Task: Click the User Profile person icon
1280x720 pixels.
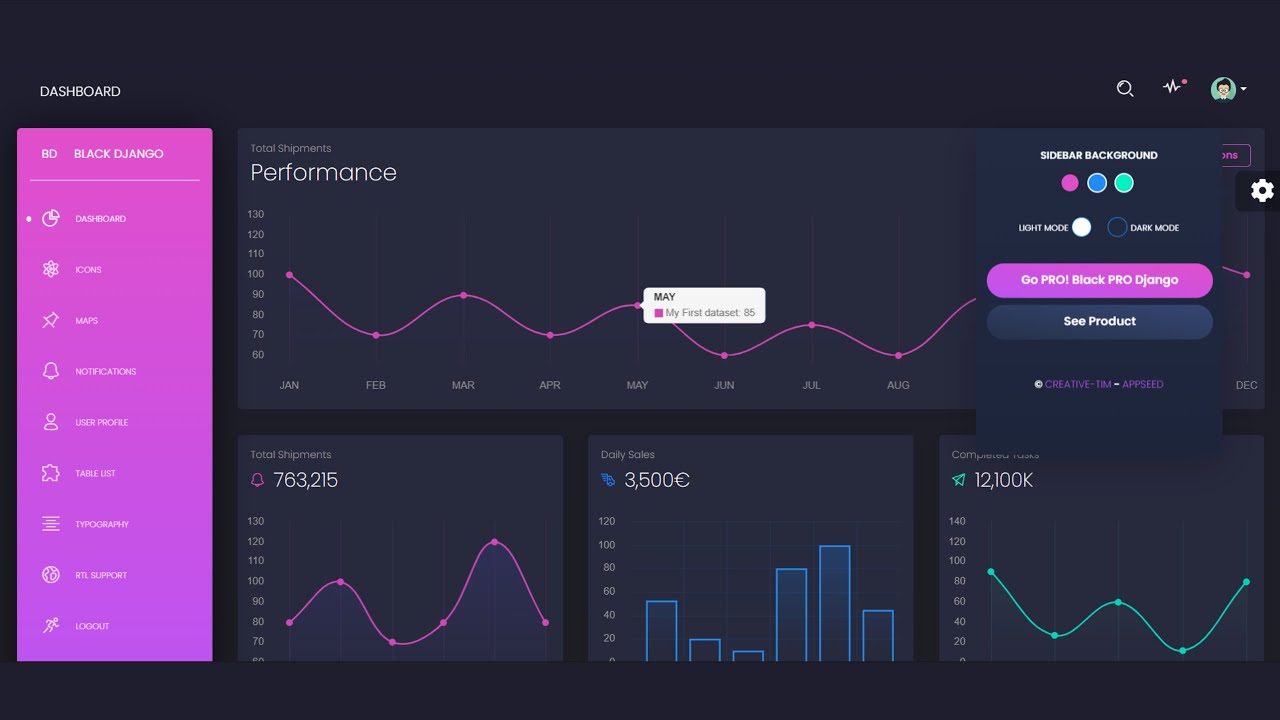Action: 51,422
